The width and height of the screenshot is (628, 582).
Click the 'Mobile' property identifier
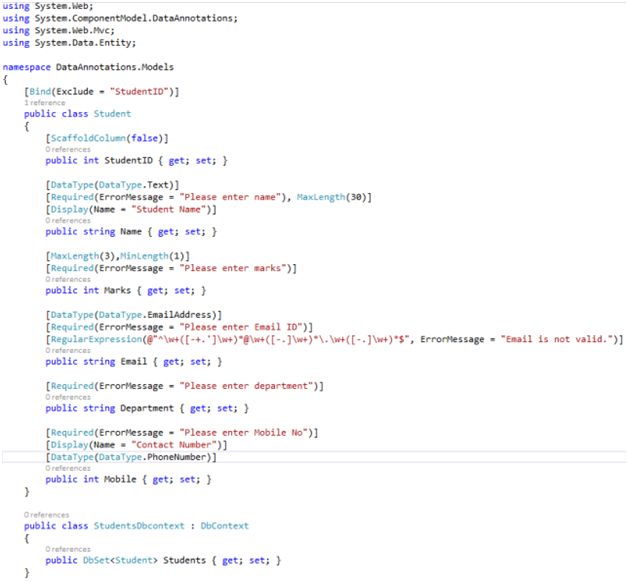(120, 479)
